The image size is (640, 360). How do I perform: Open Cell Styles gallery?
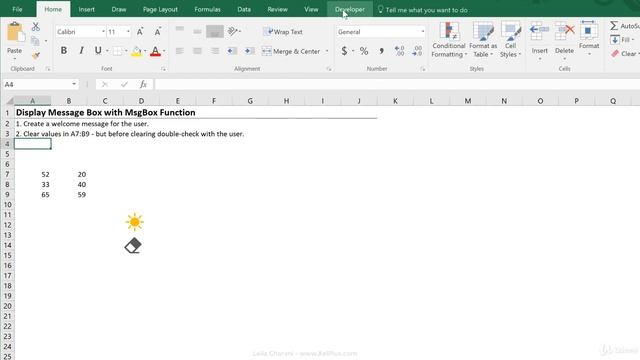pos(511,40)
